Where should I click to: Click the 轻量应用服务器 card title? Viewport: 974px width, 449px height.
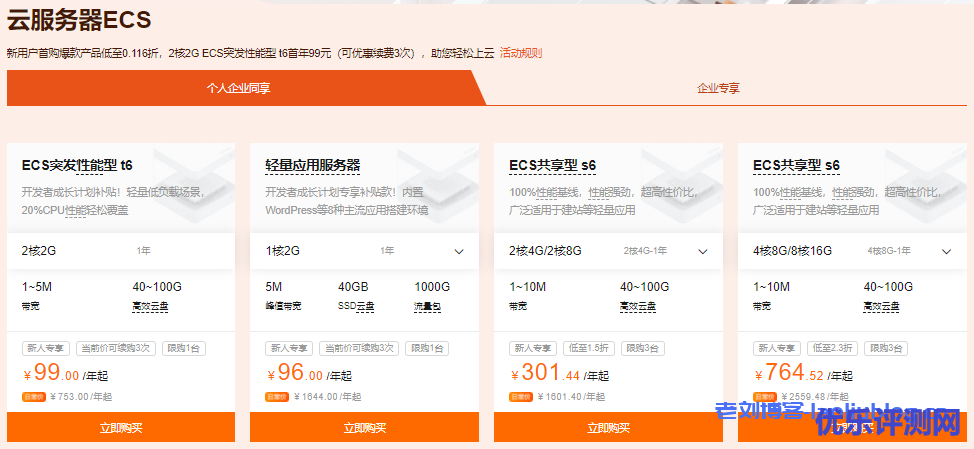point(312,165)
